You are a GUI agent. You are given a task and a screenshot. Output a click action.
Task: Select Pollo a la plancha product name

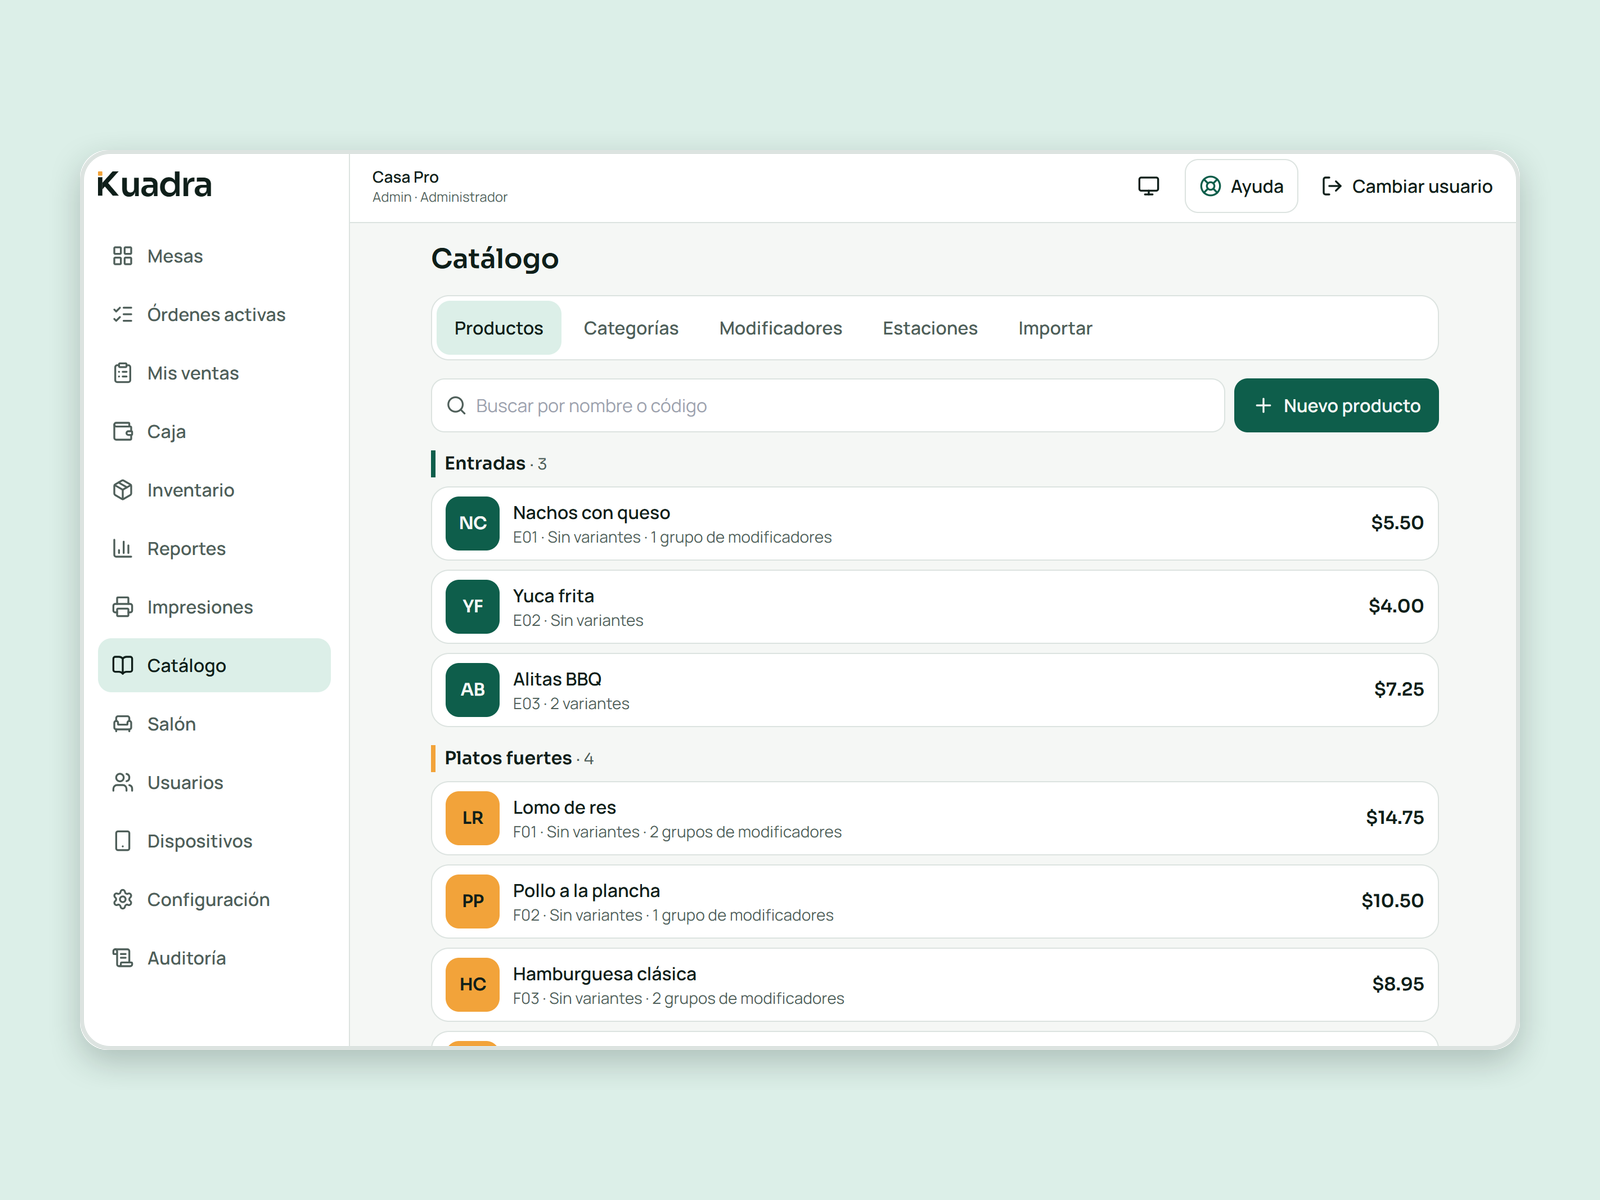click(586, 891)
